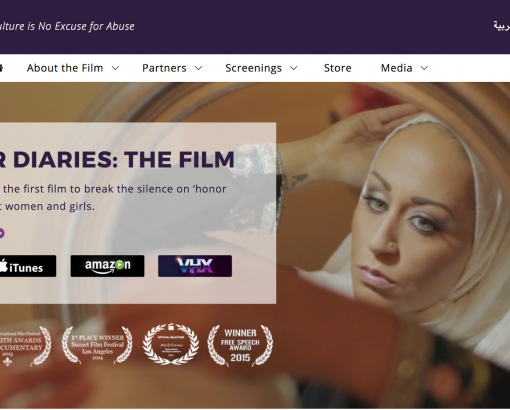Viewport: 510px width, 410px height.
Task: Open the Amazon badge link
Action: point(107,266)
